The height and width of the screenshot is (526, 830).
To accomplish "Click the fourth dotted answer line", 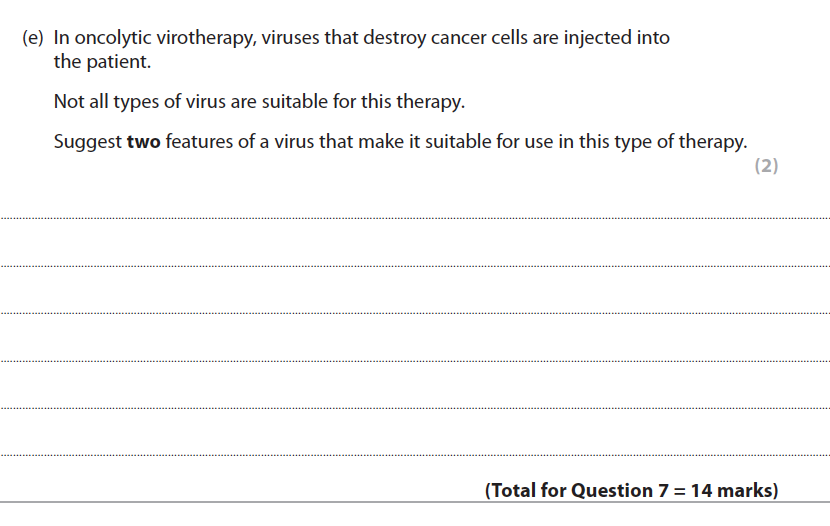I will click(415, 360).
